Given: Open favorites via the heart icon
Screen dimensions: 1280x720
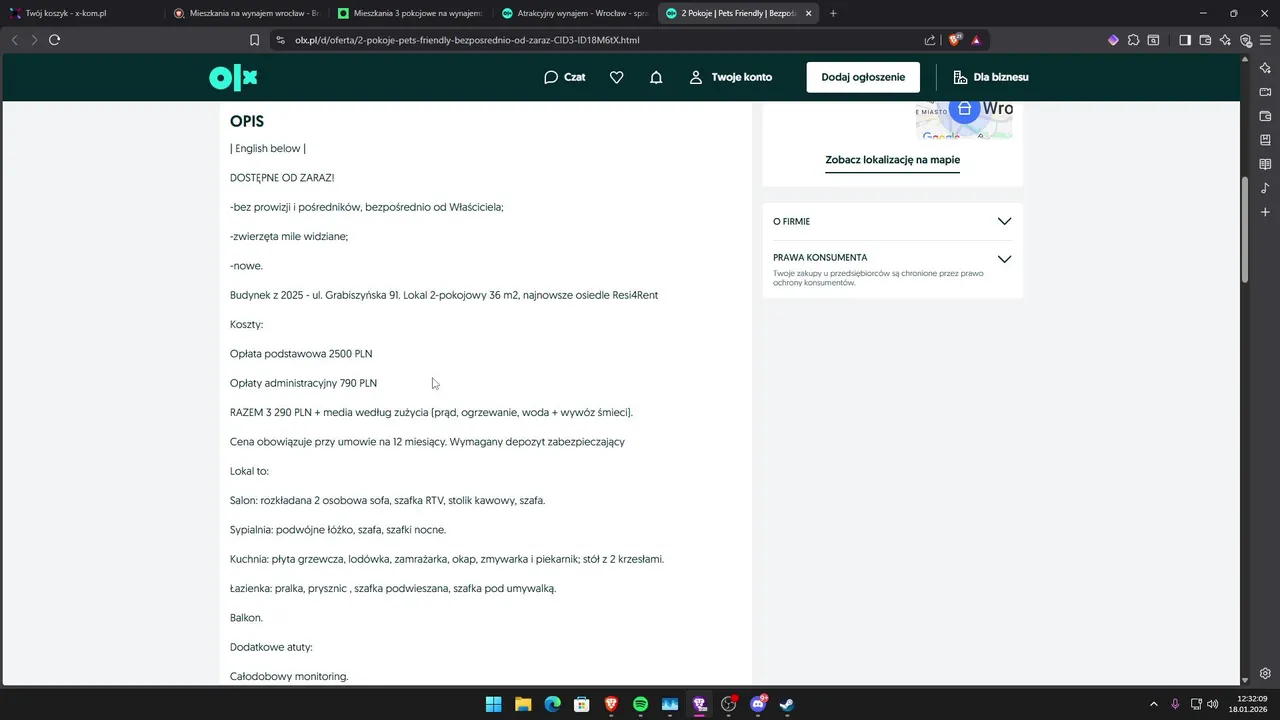Looking at the screenshot, I should point(617,77).
